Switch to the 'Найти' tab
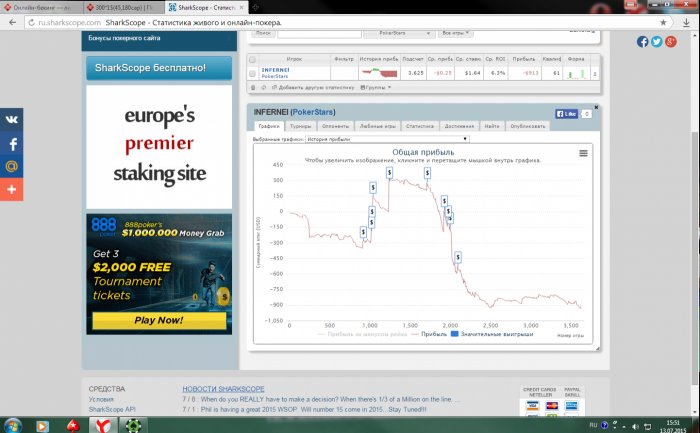Viewport: 700px width, 433px height. [x=492, y=126]
